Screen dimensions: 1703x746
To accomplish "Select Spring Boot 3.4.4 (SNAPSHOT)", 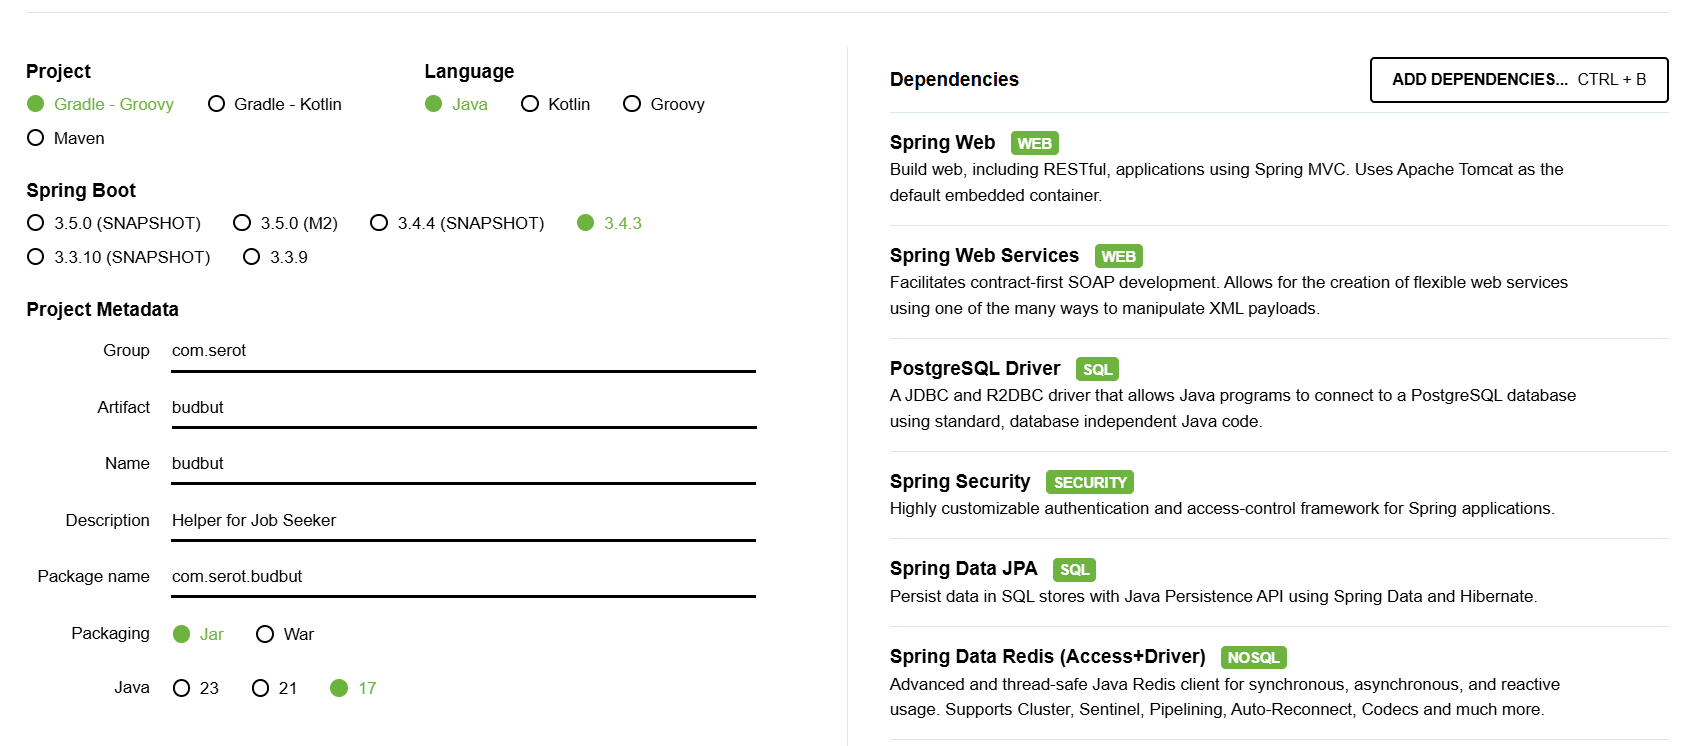I will click(457, 223).
